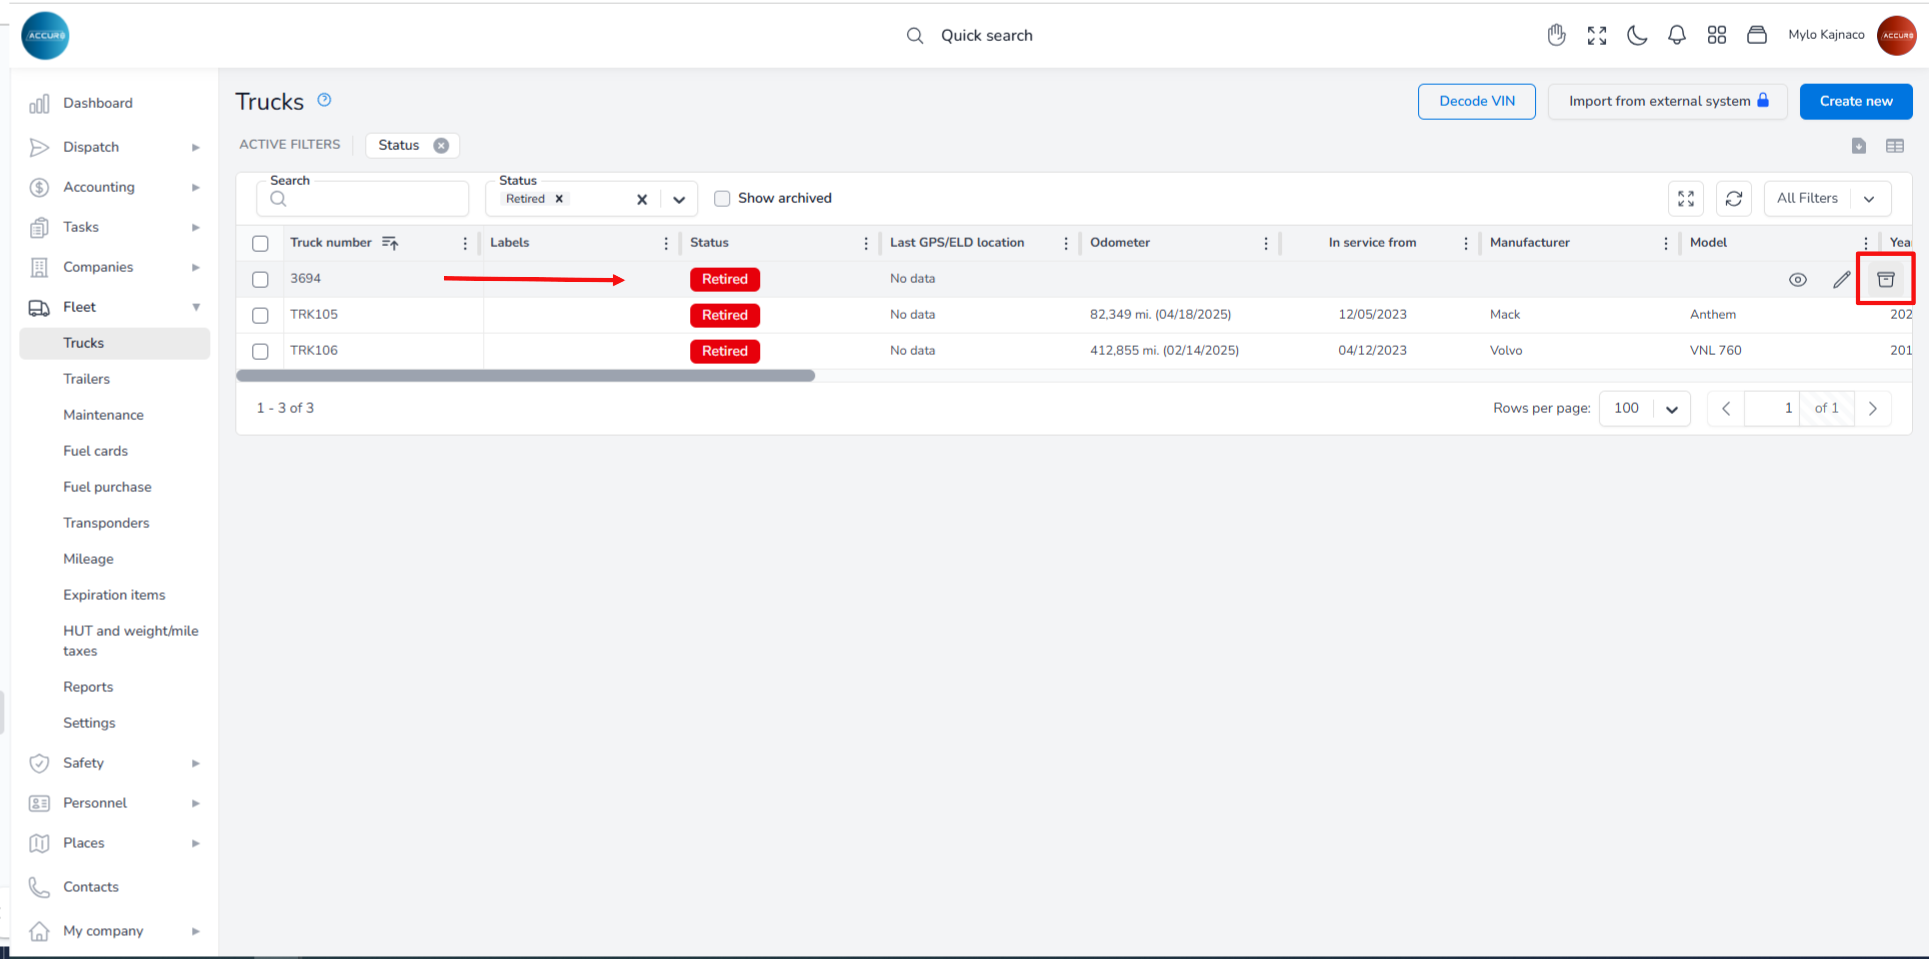The height and width of the screenshot is (959, 1929).
Task: Click the archive icon for truck 3694
Action: tap(1885, 280)
